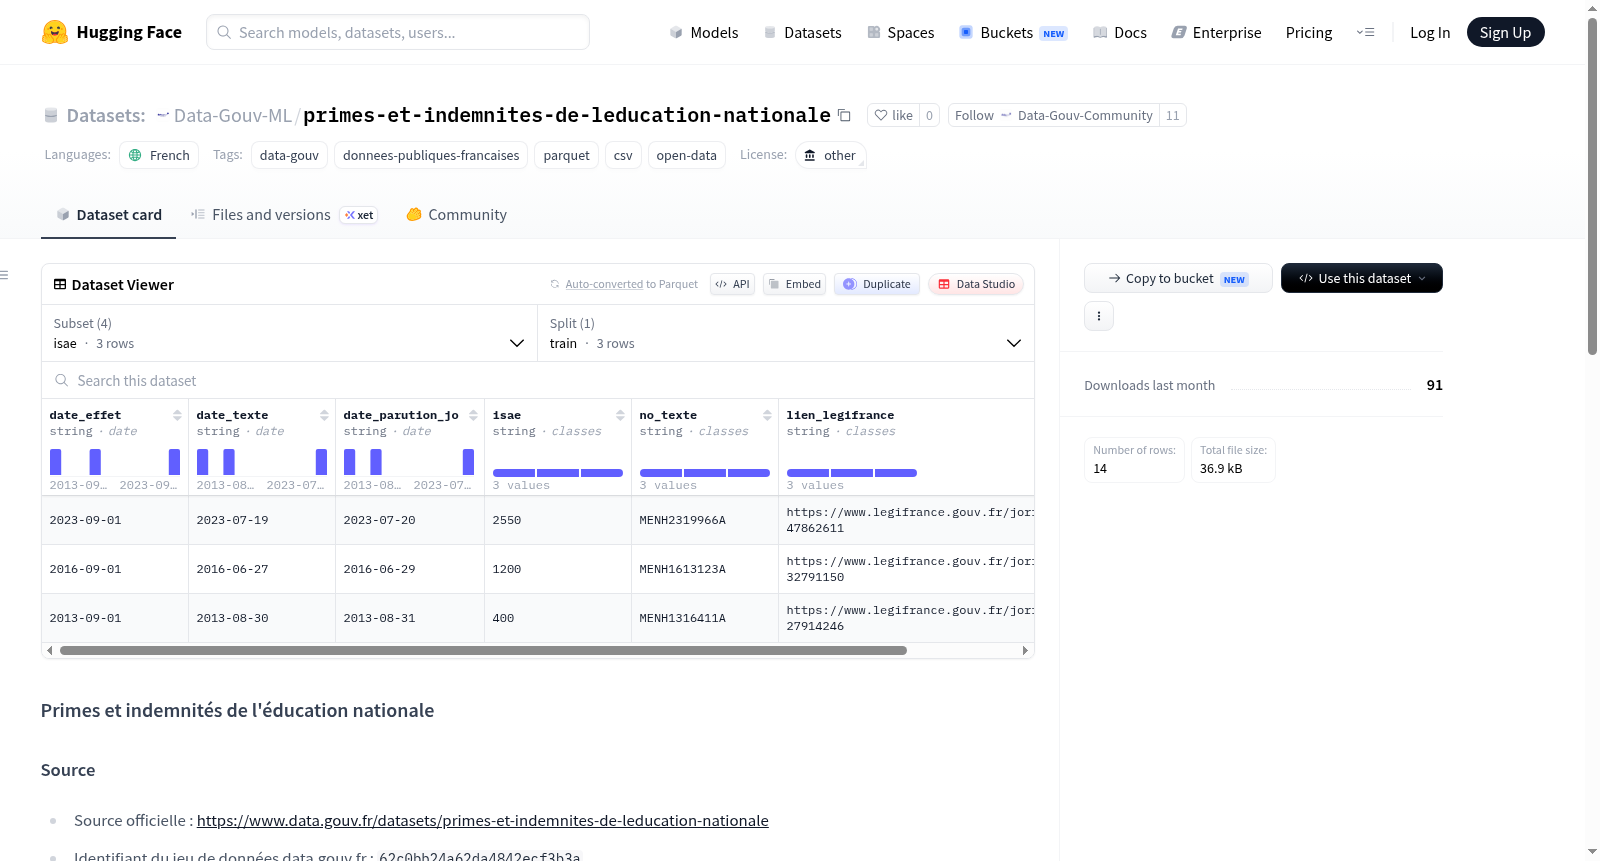Click the open-data tag
Viewport: 1600px width, 861px height.
coord(686,155)
